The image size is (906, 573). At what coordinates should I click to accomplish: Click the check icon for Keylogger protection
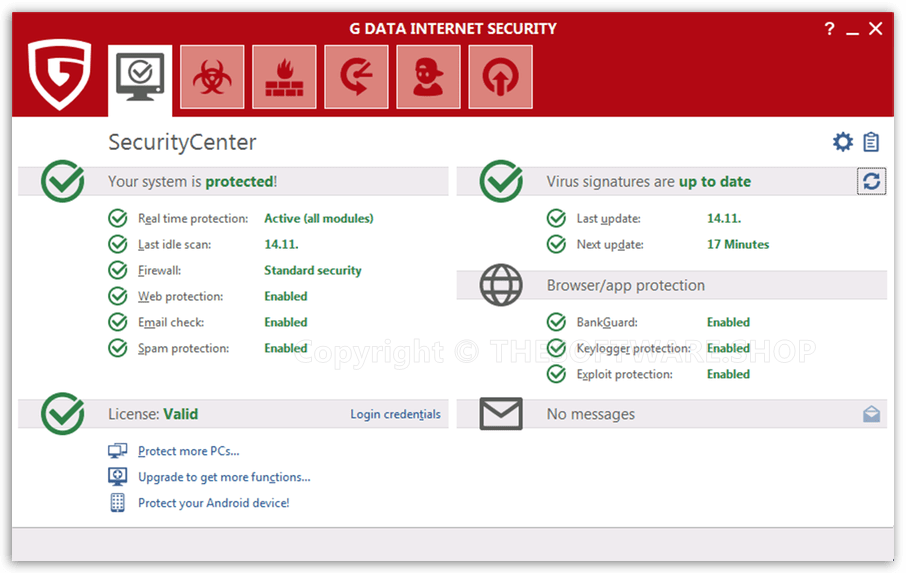pyautogui.click(x=556, y=348)
